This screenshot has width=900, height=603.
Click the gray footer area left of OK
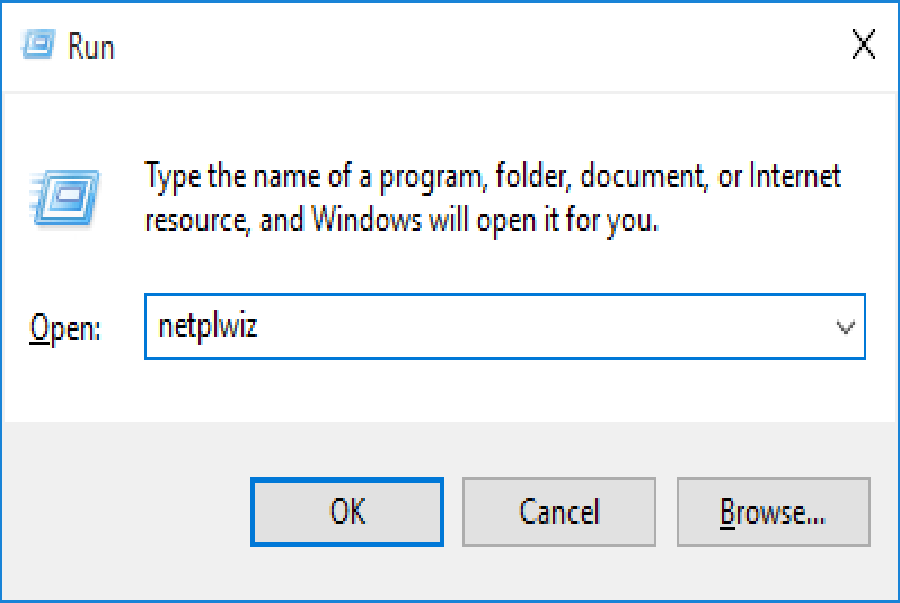coord(126,512)
